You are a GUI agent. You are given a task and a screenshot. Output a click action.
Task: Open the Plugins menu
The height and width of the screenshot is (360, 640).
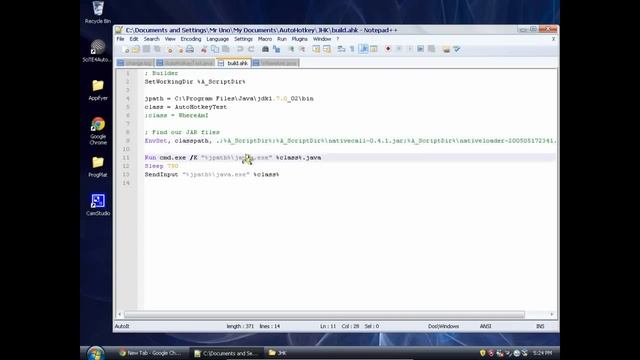click(300, 39)
